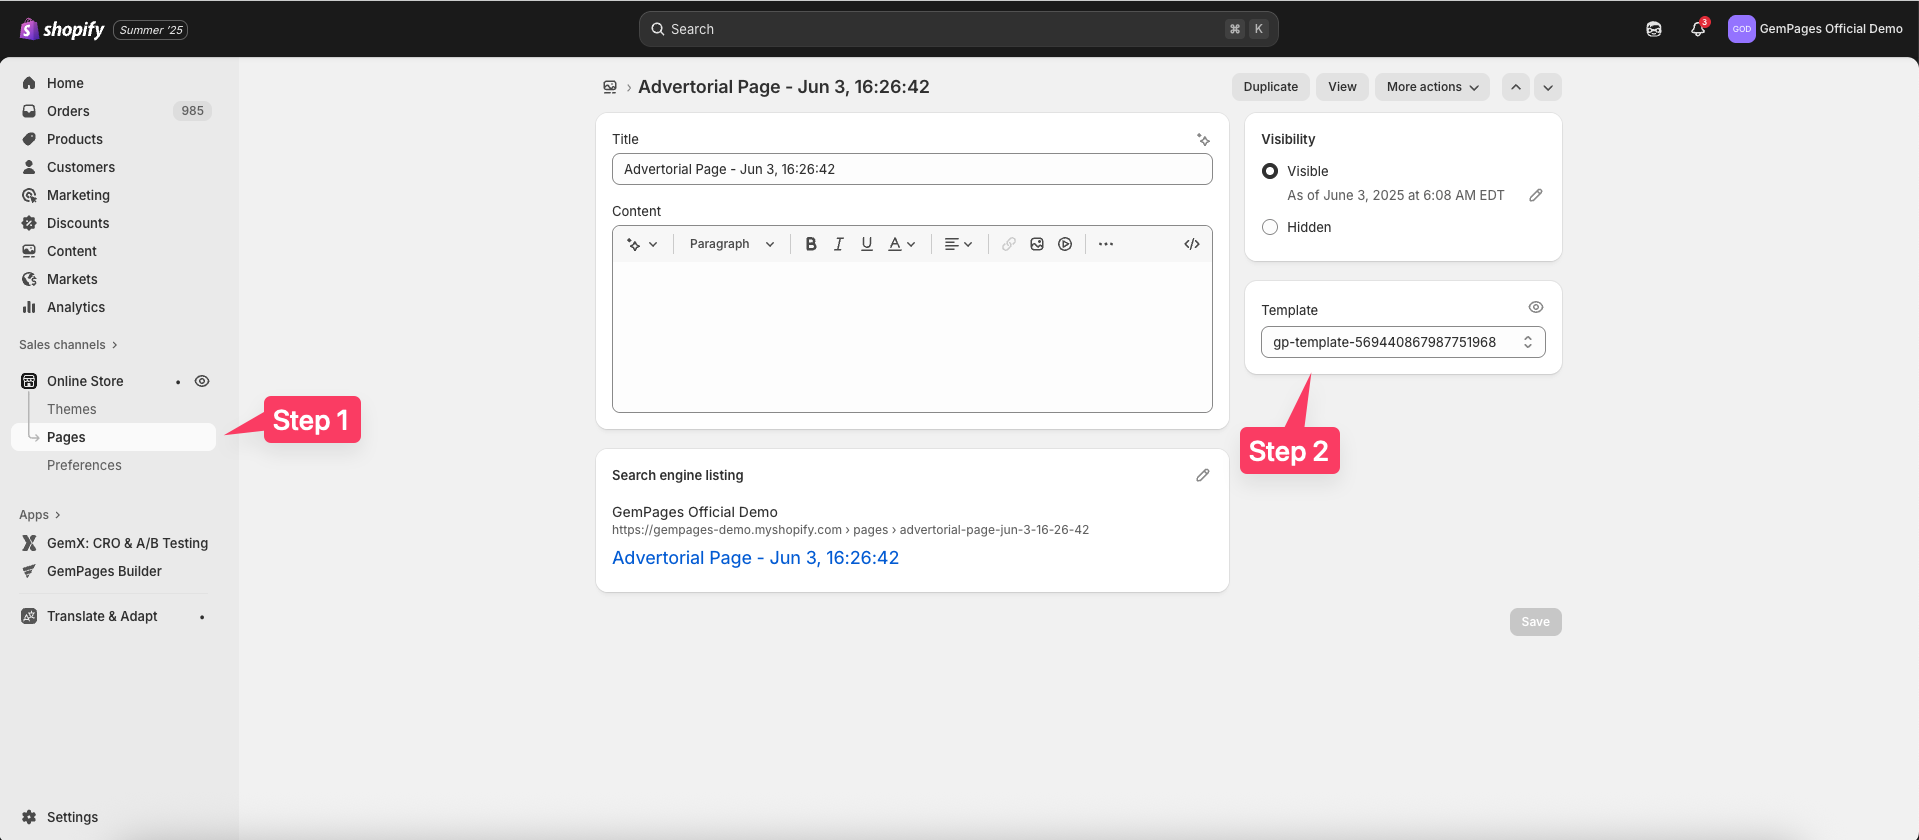
Task: Toggle underline formatting
Action: [x=867, y=244]
